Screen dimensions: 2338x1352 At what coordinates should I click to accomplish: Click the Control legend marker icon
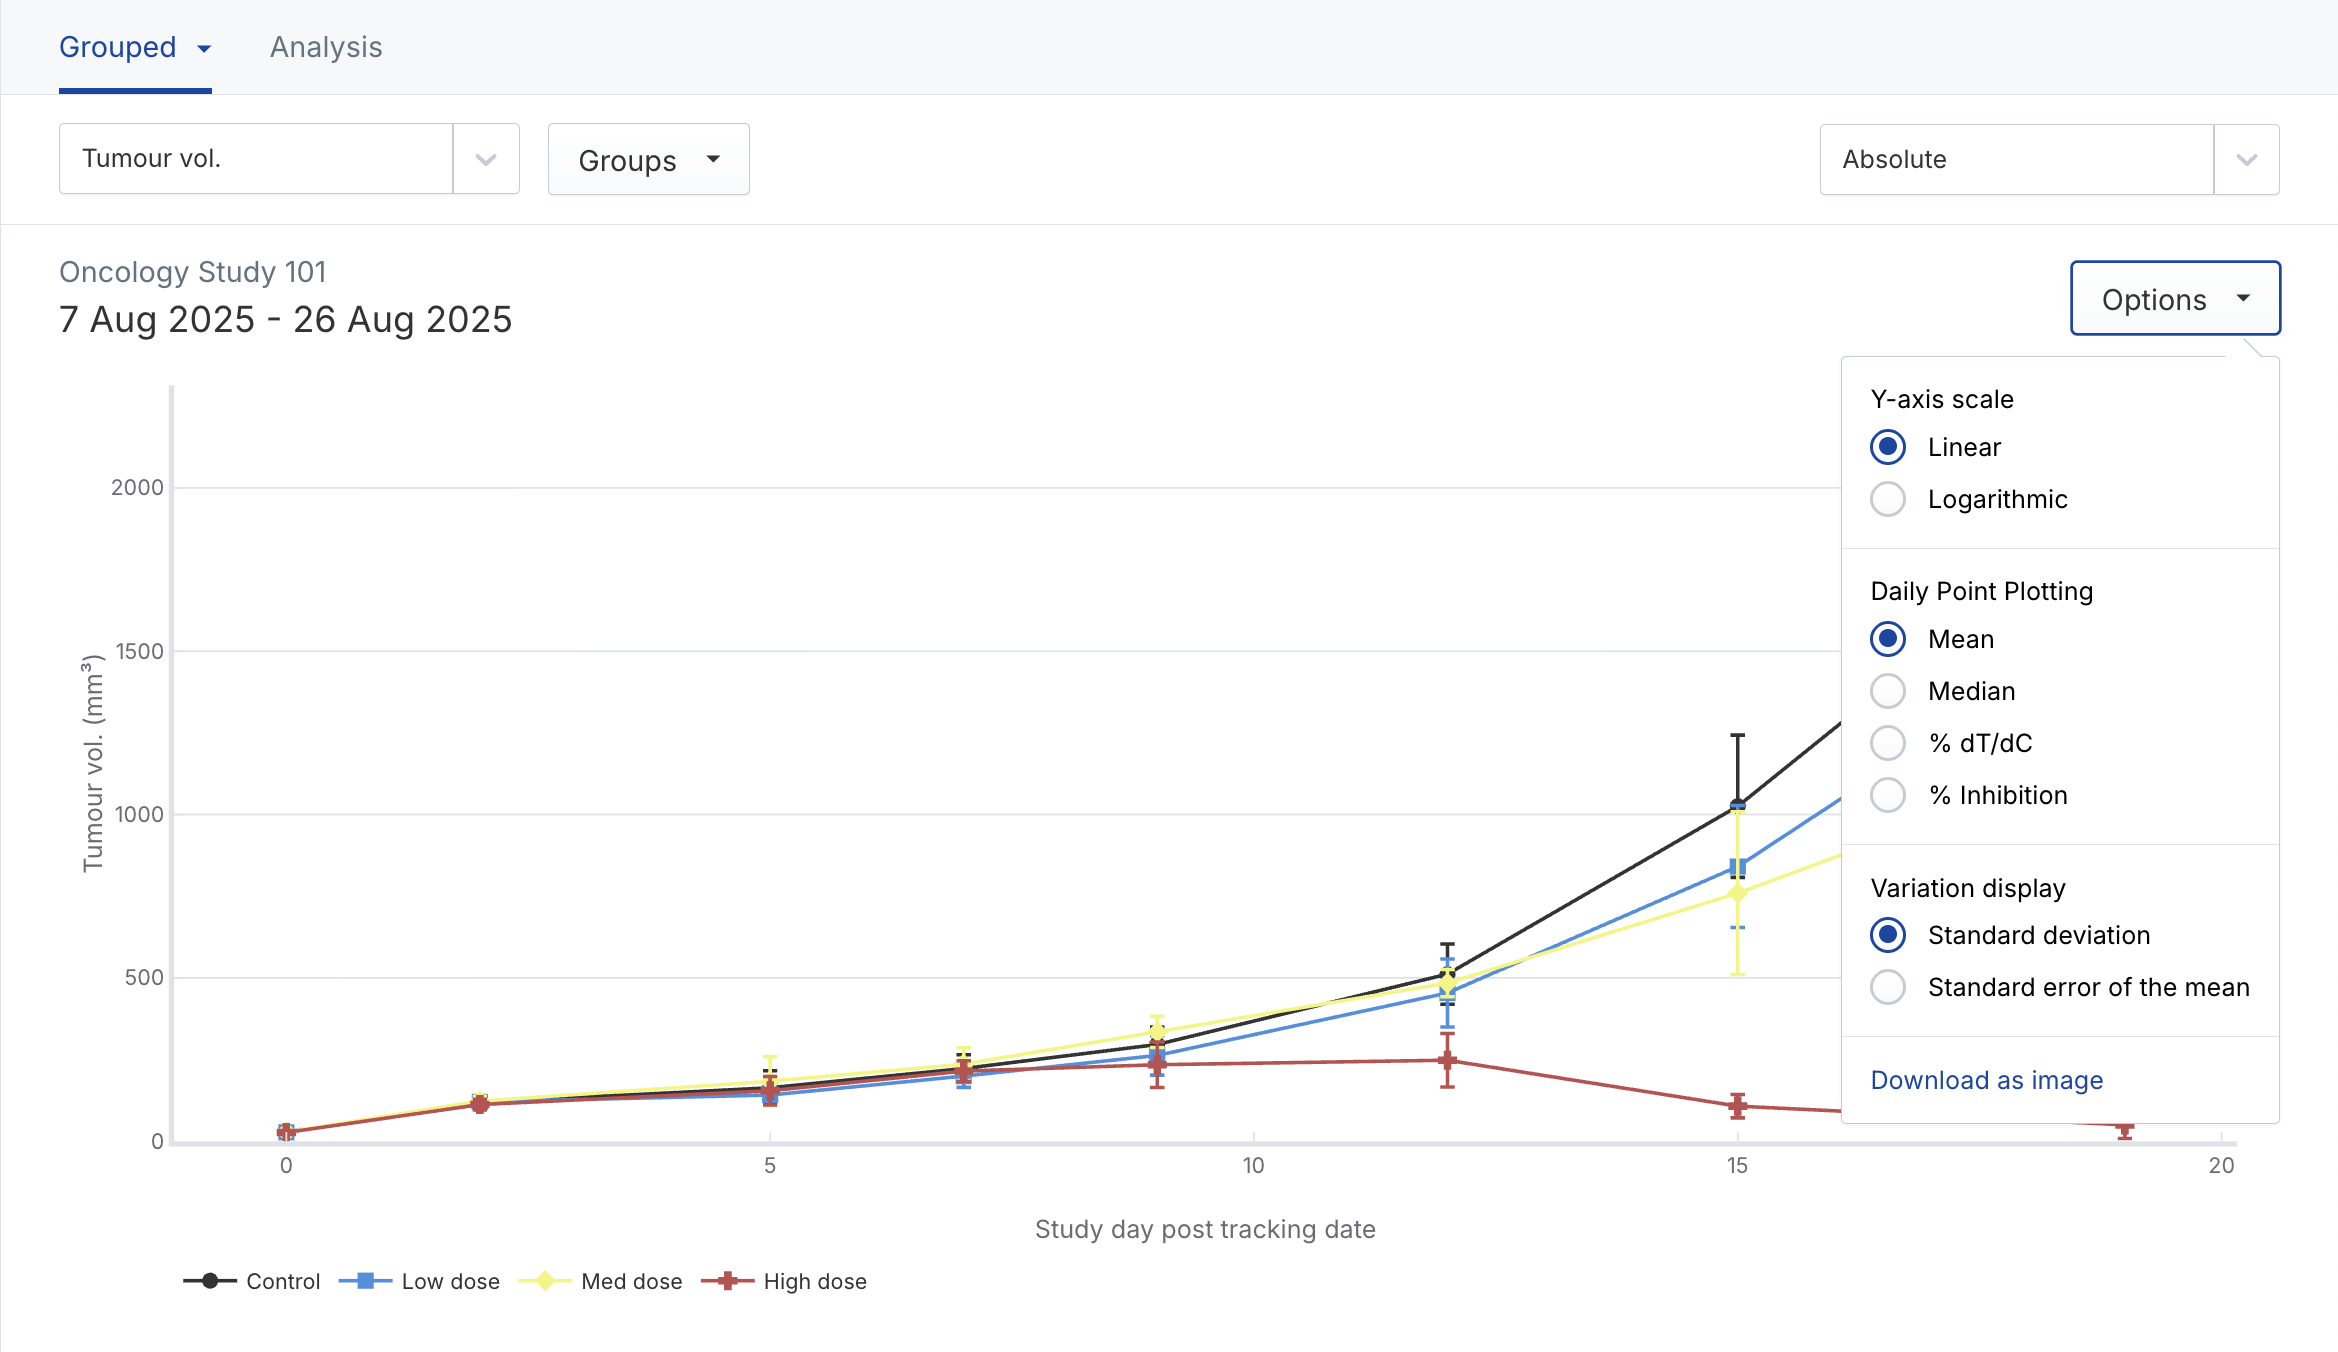pos(210,1281)
